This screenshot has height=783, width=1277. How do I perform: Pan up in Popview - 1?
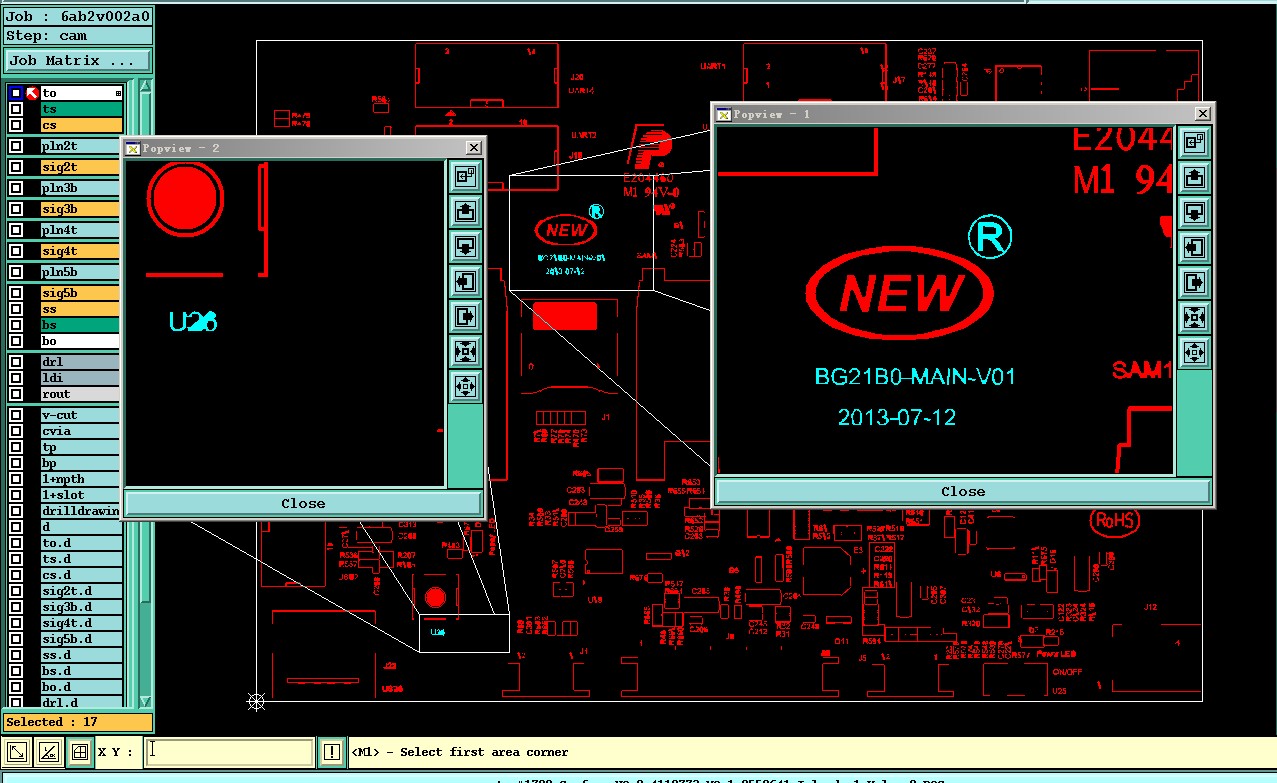point(1194,178)
